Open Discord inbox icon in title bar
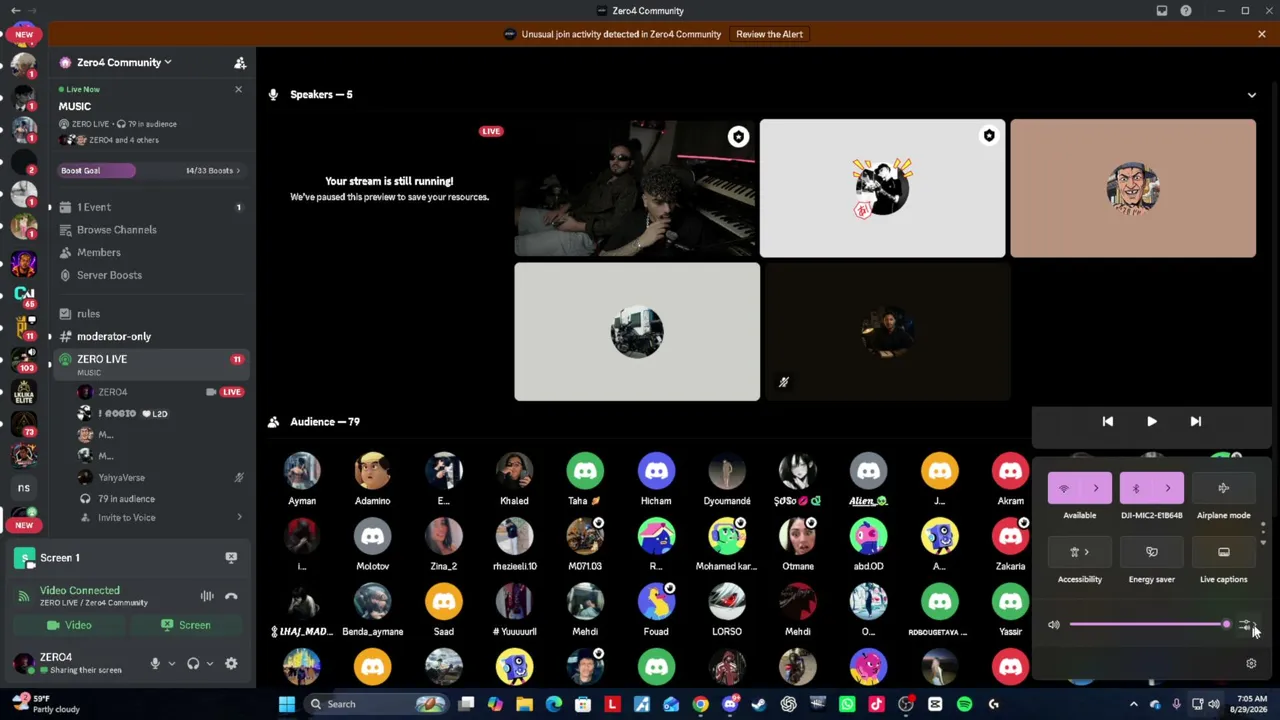This screenshot has height=720, width=1280. click(x=1162, y=11)
